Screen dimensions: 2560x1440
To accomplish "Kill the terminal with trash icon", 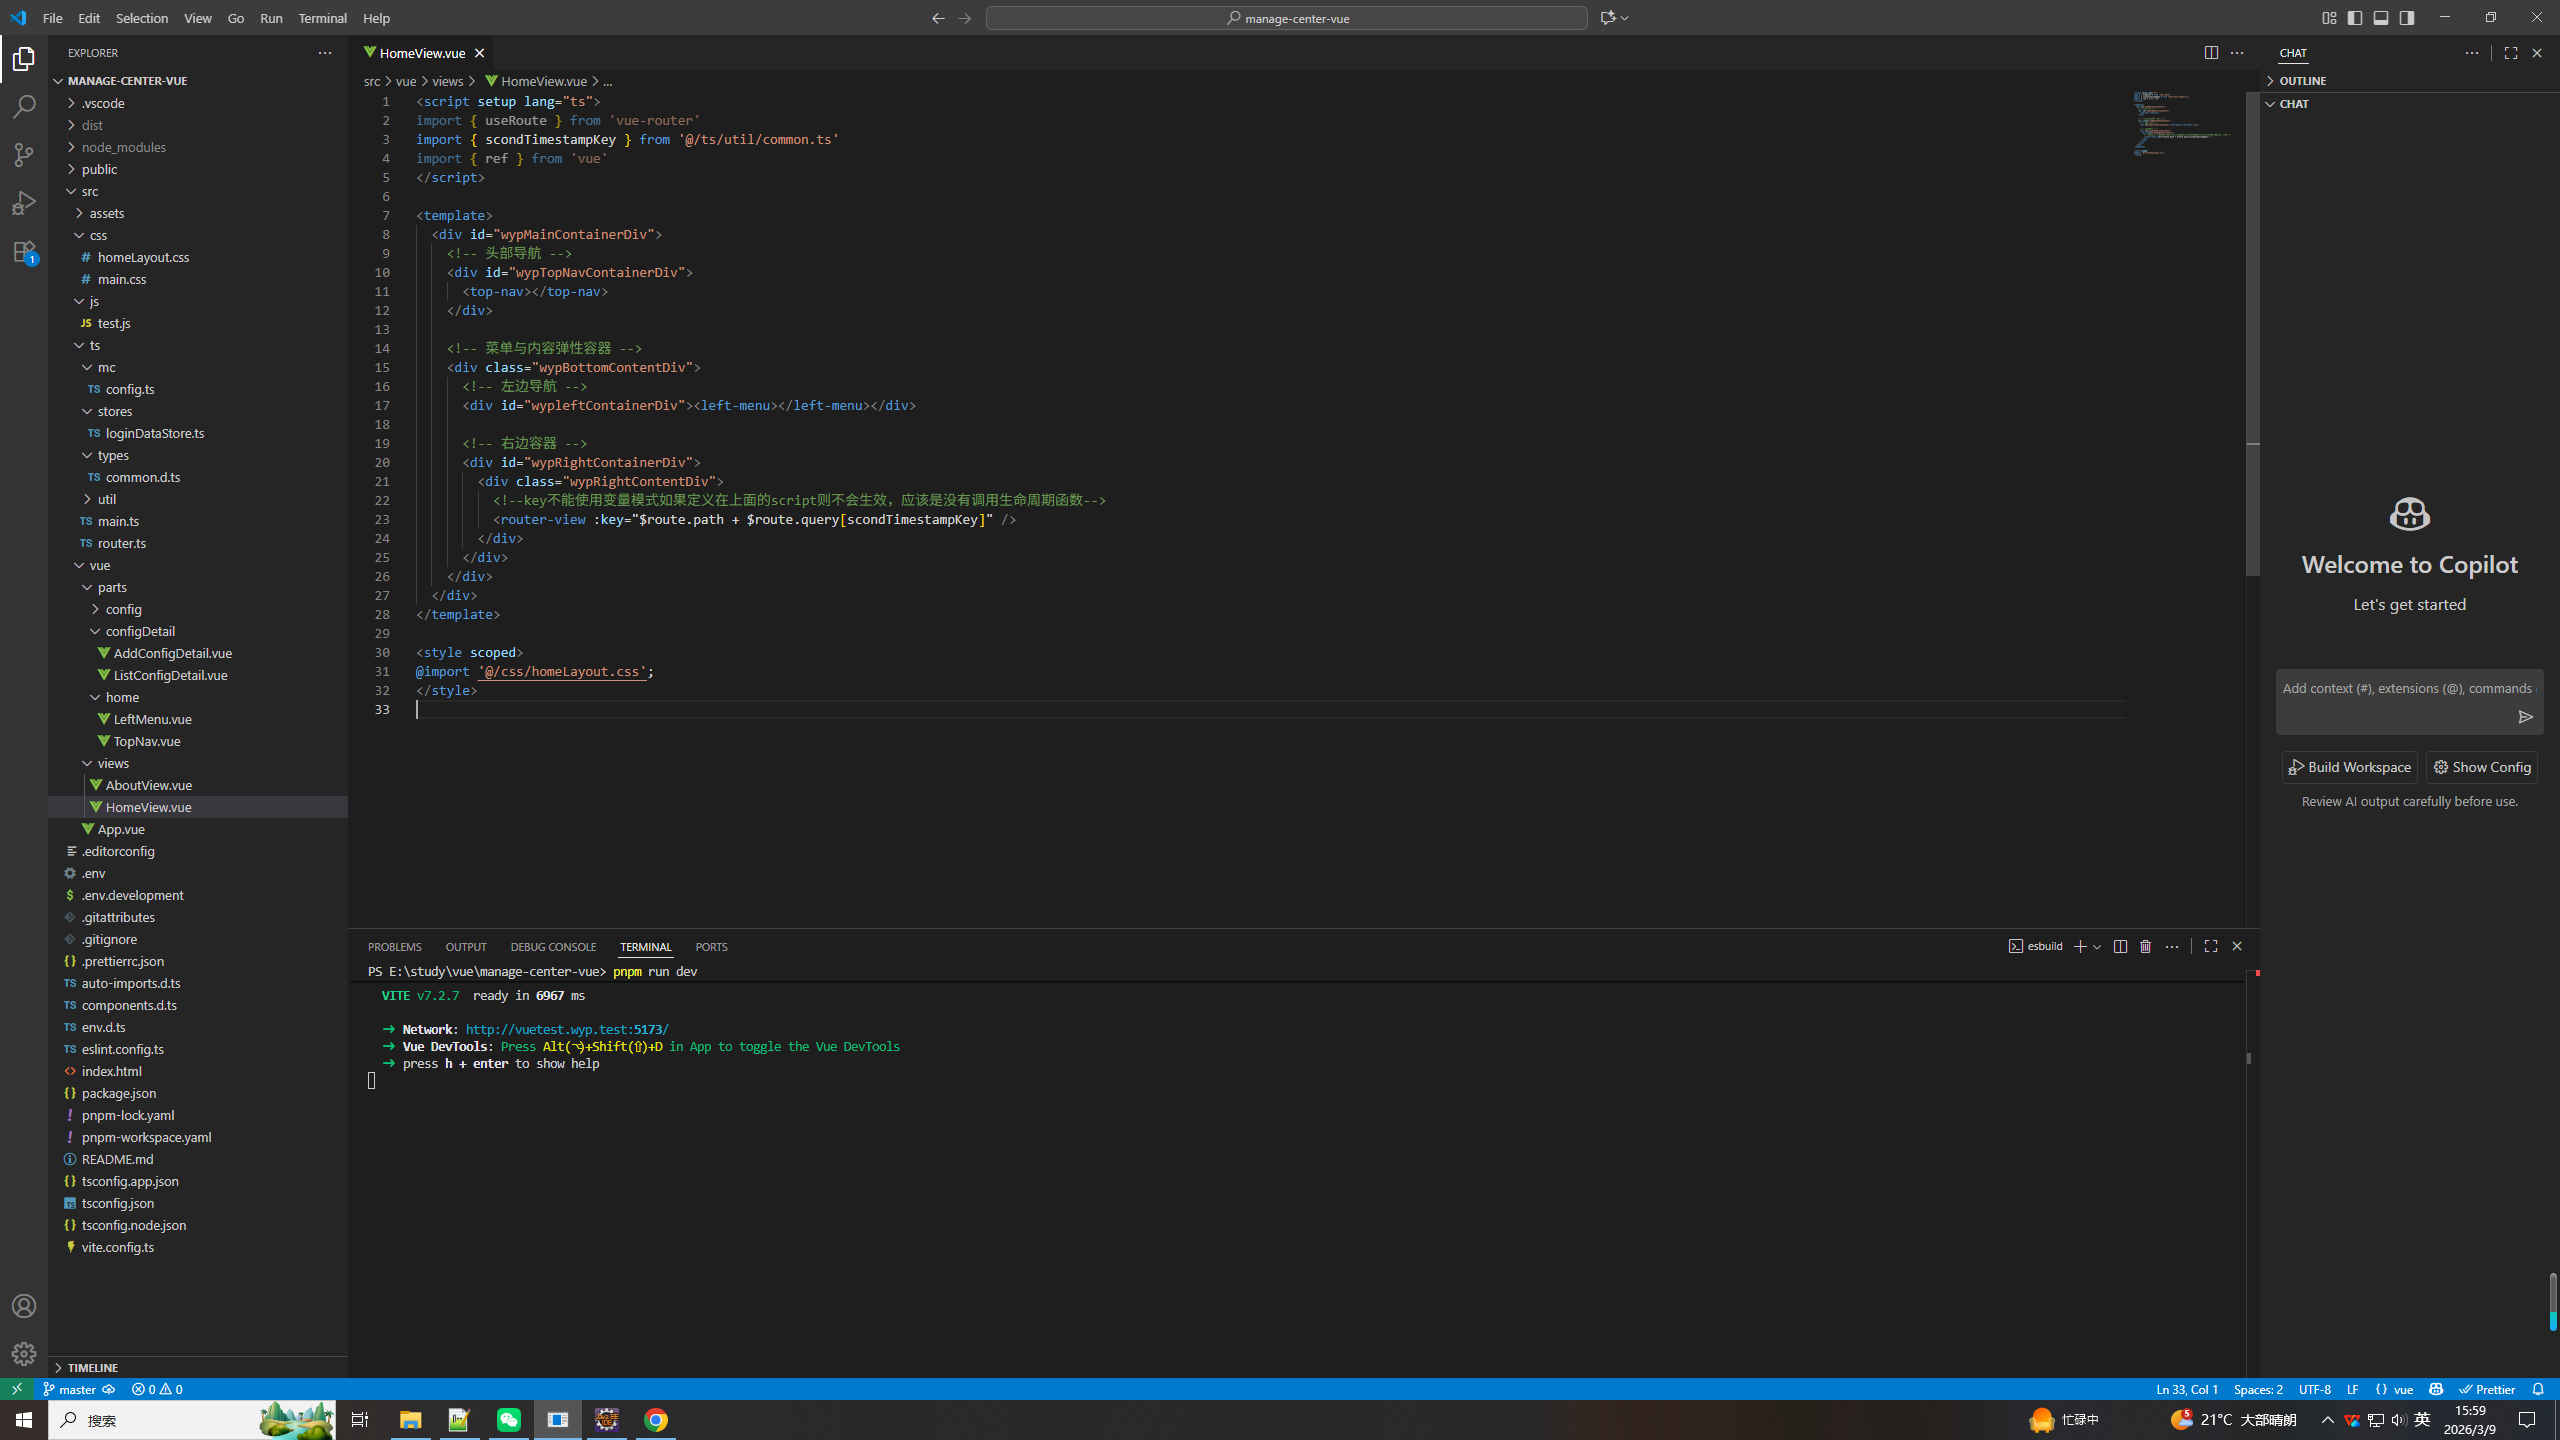I will (x=2145, y=946).
